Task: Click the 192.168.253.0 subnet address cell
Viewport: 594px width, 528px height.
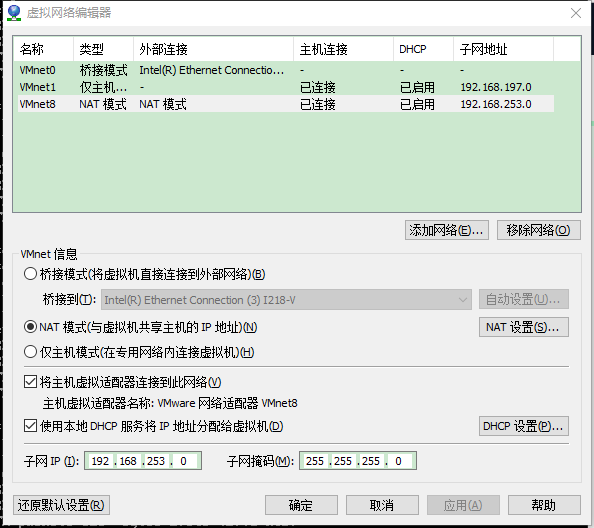Action: tap(496, 104)
